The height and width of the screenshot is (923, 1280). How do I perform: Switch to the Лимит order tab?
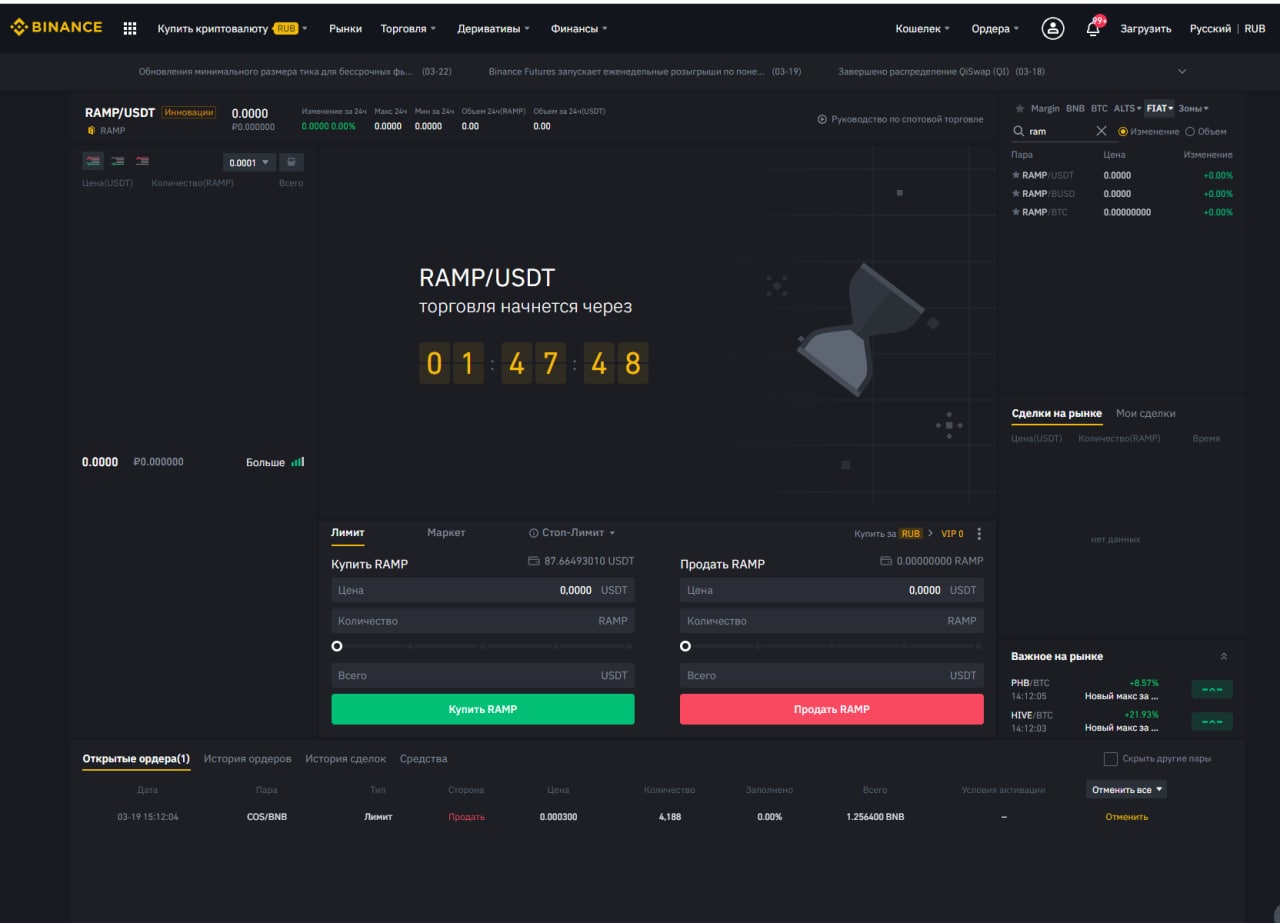pyautogui.click(x=348, y=533)
